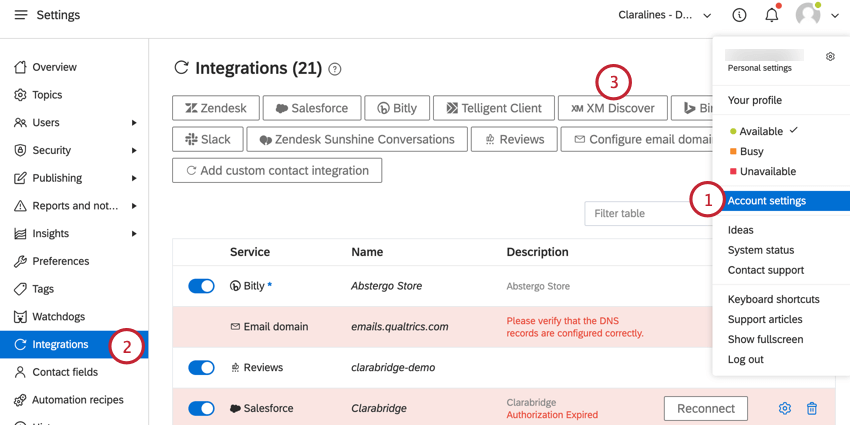This screenshot has height=425, width=850.
Task: Add Zendesk Sunshine Conversations integration
Action: point(357,139)
